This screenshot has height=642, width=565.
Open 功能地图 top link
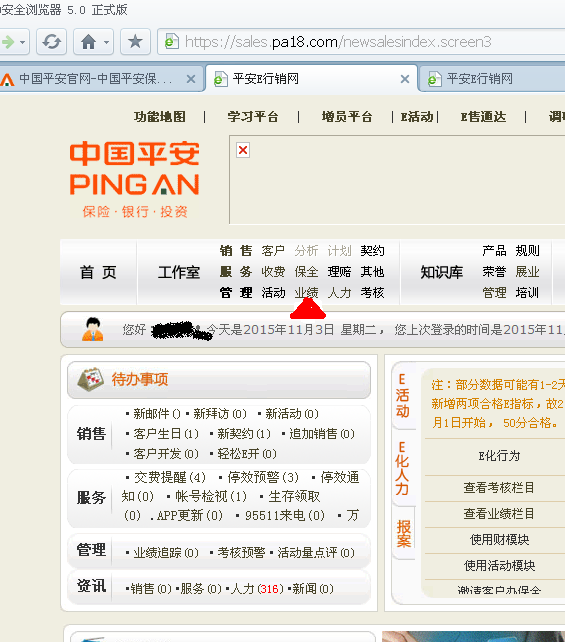(x=160, y=117)
